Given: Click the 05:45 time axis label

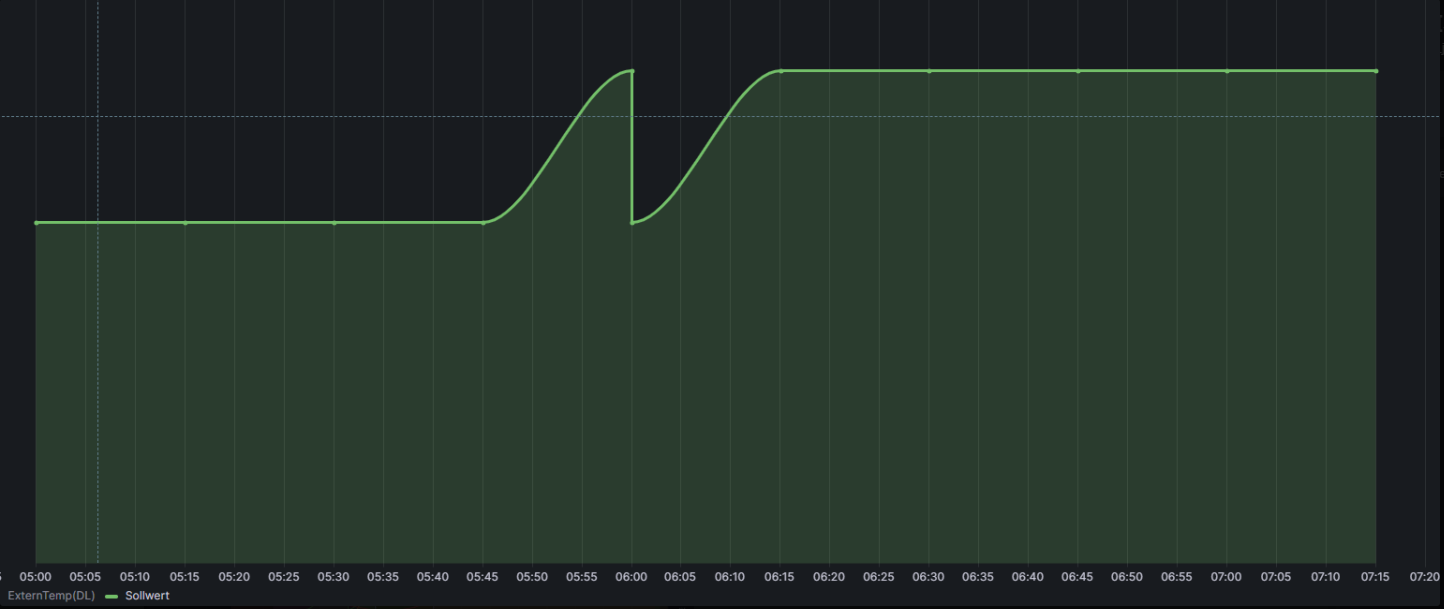Looking at the screenshot, I should pos(483,577).
